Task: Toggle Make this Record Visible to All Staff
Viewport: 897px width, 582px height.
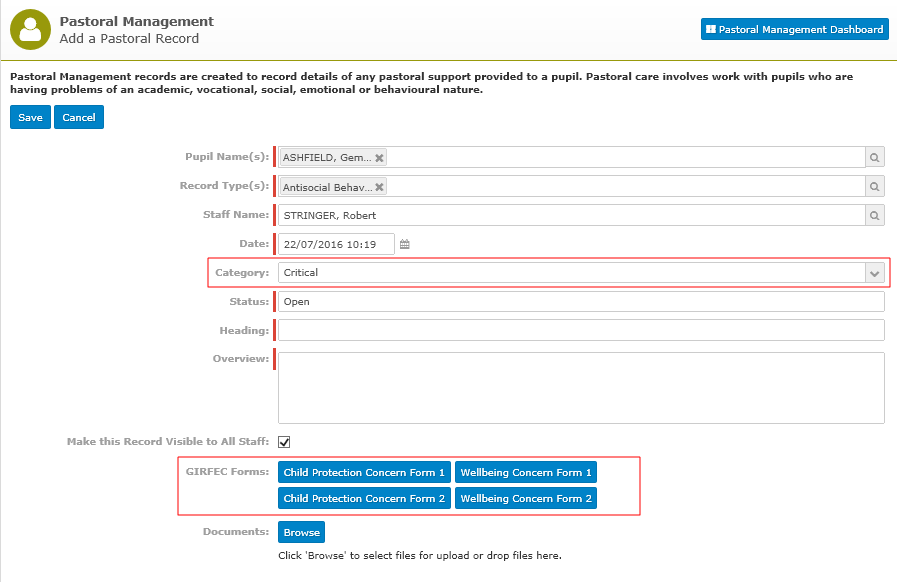Action: (x=284, y=442)
